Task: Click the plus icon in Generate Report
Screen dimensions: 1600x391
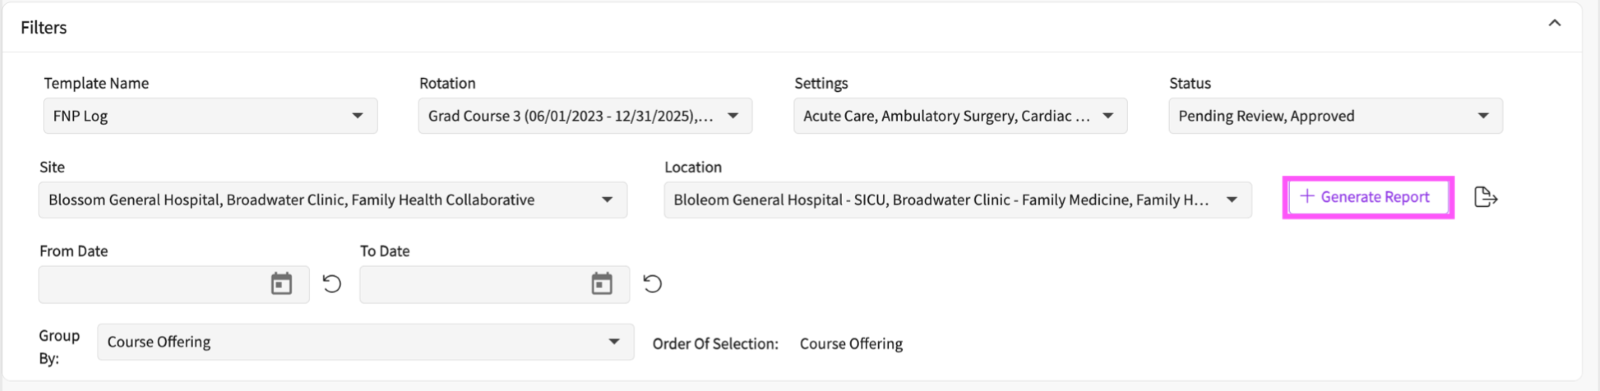Action: [1306, 197]
